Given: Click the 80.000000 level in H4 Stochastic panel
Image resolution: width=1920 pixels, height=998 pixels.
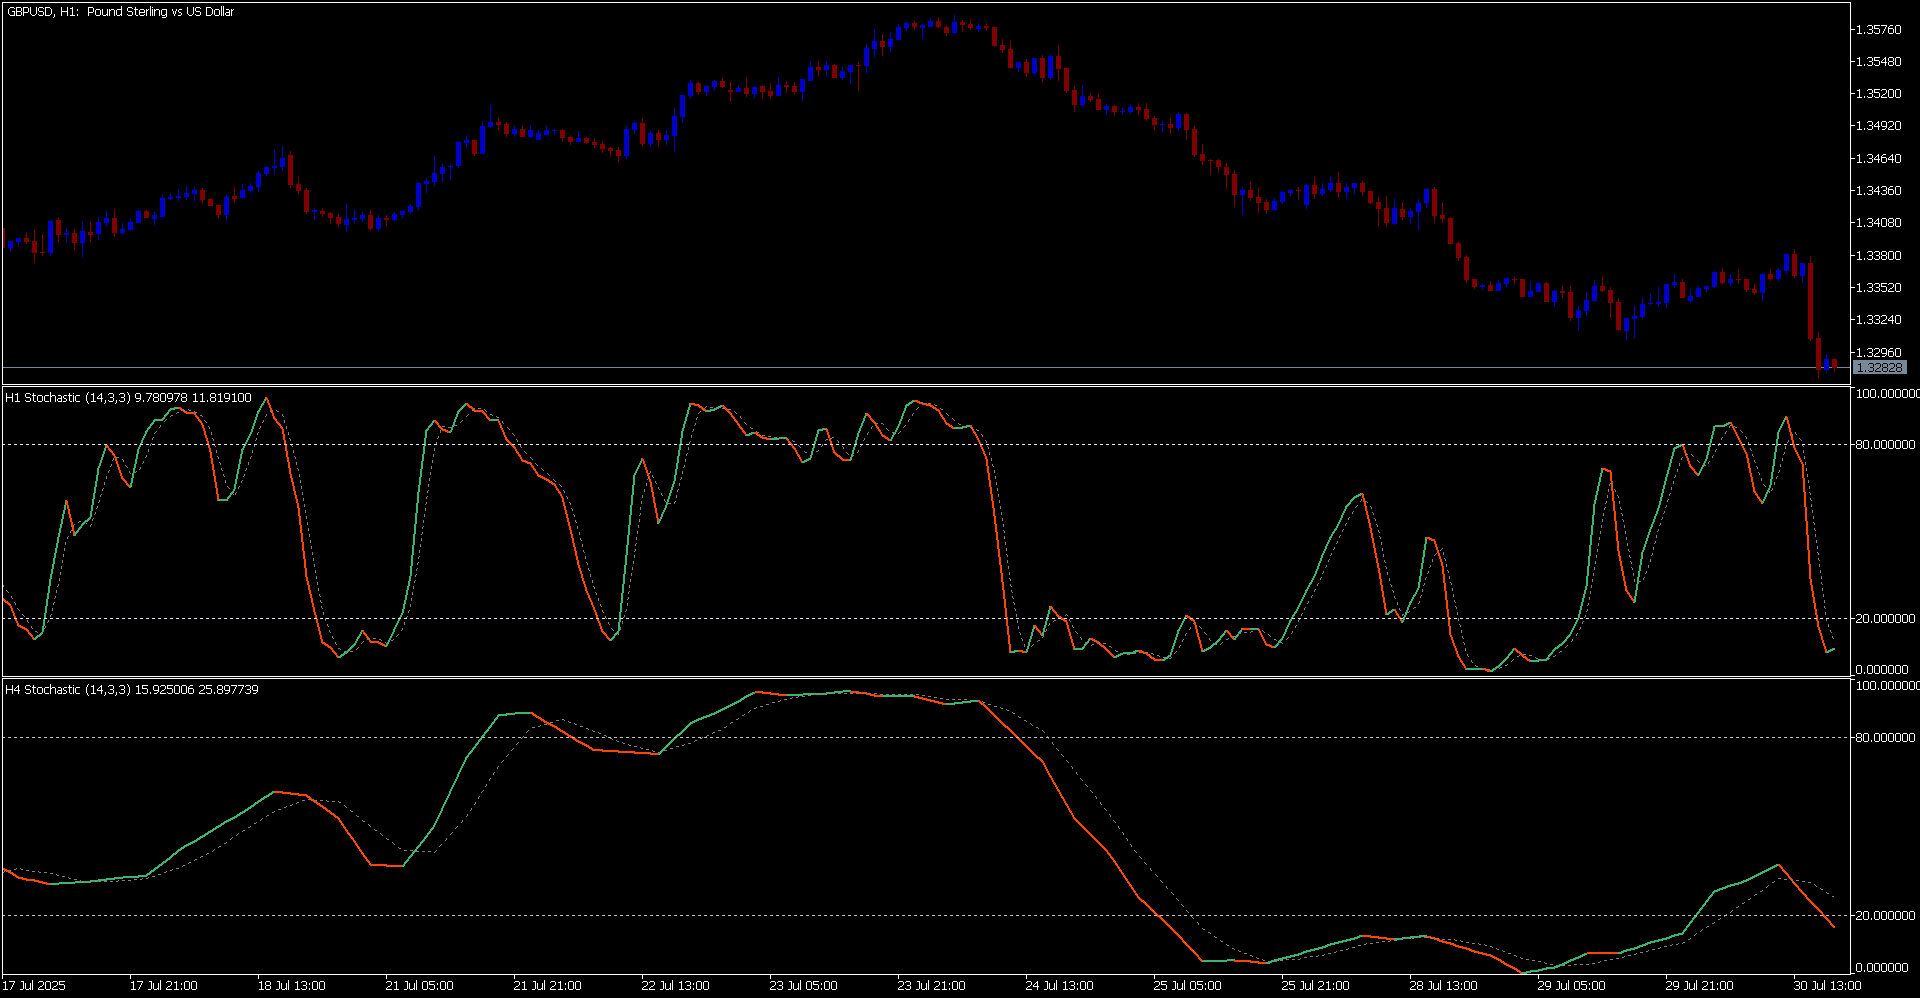Looking at the screenshot, I should click(1885, 738).
